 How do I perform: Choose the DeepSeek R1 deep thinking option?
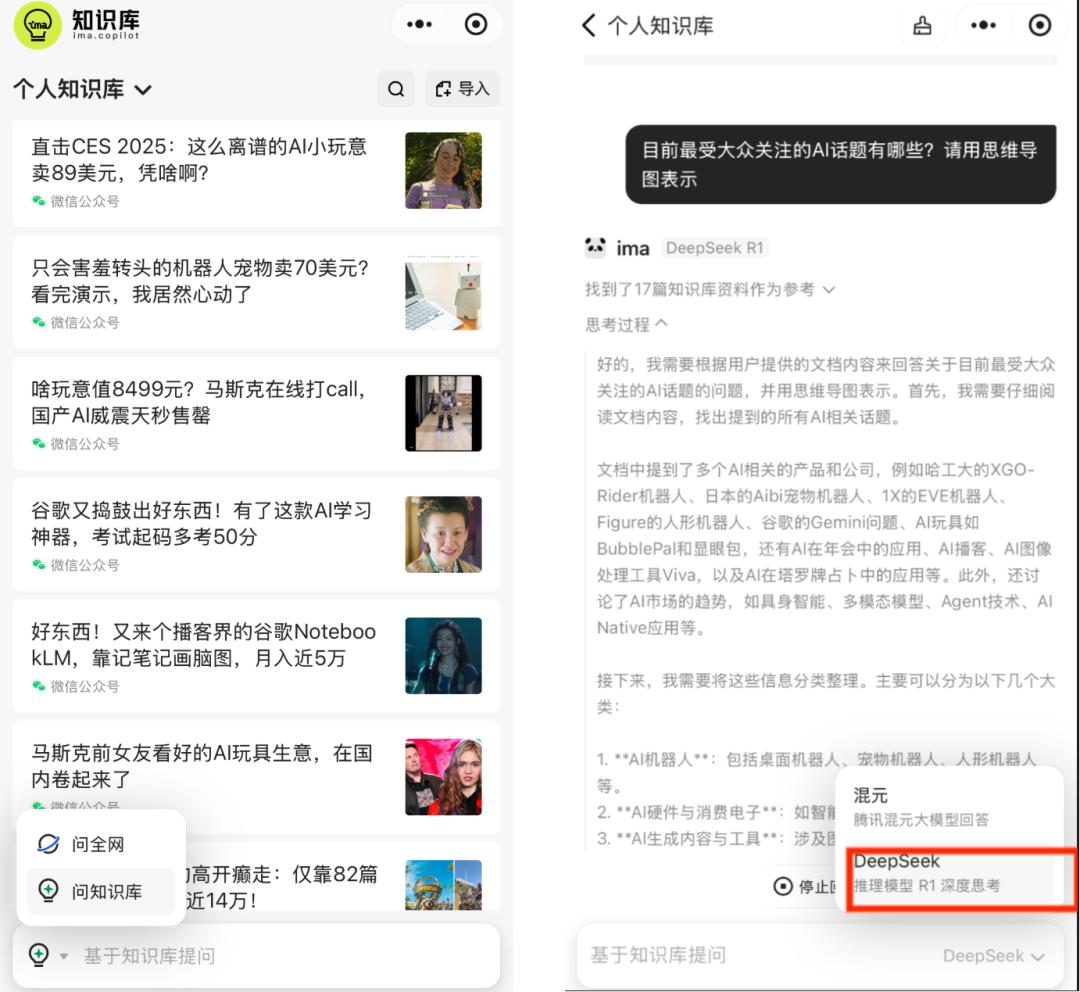click(x=950, y=873)
